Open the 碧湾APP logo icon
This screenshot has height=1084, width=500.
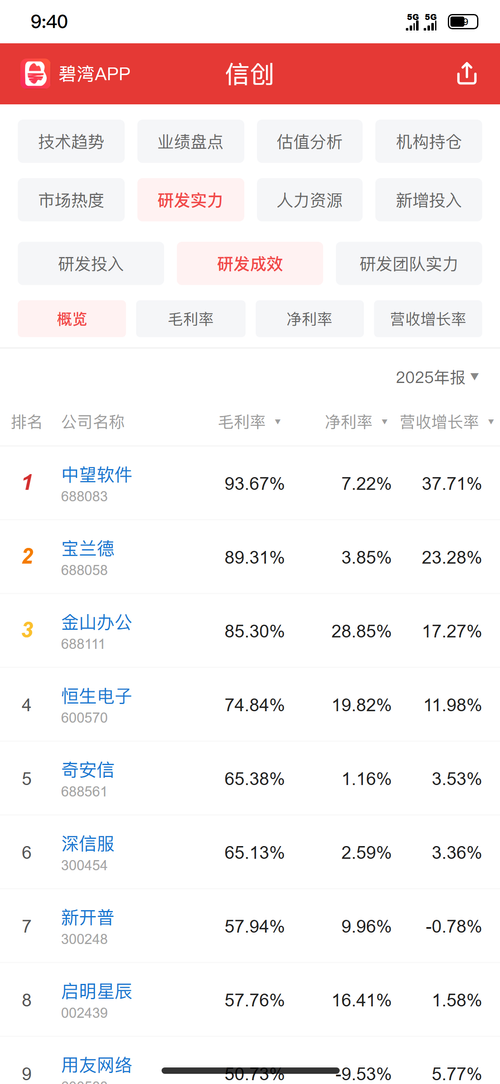[x=36, y=73]
